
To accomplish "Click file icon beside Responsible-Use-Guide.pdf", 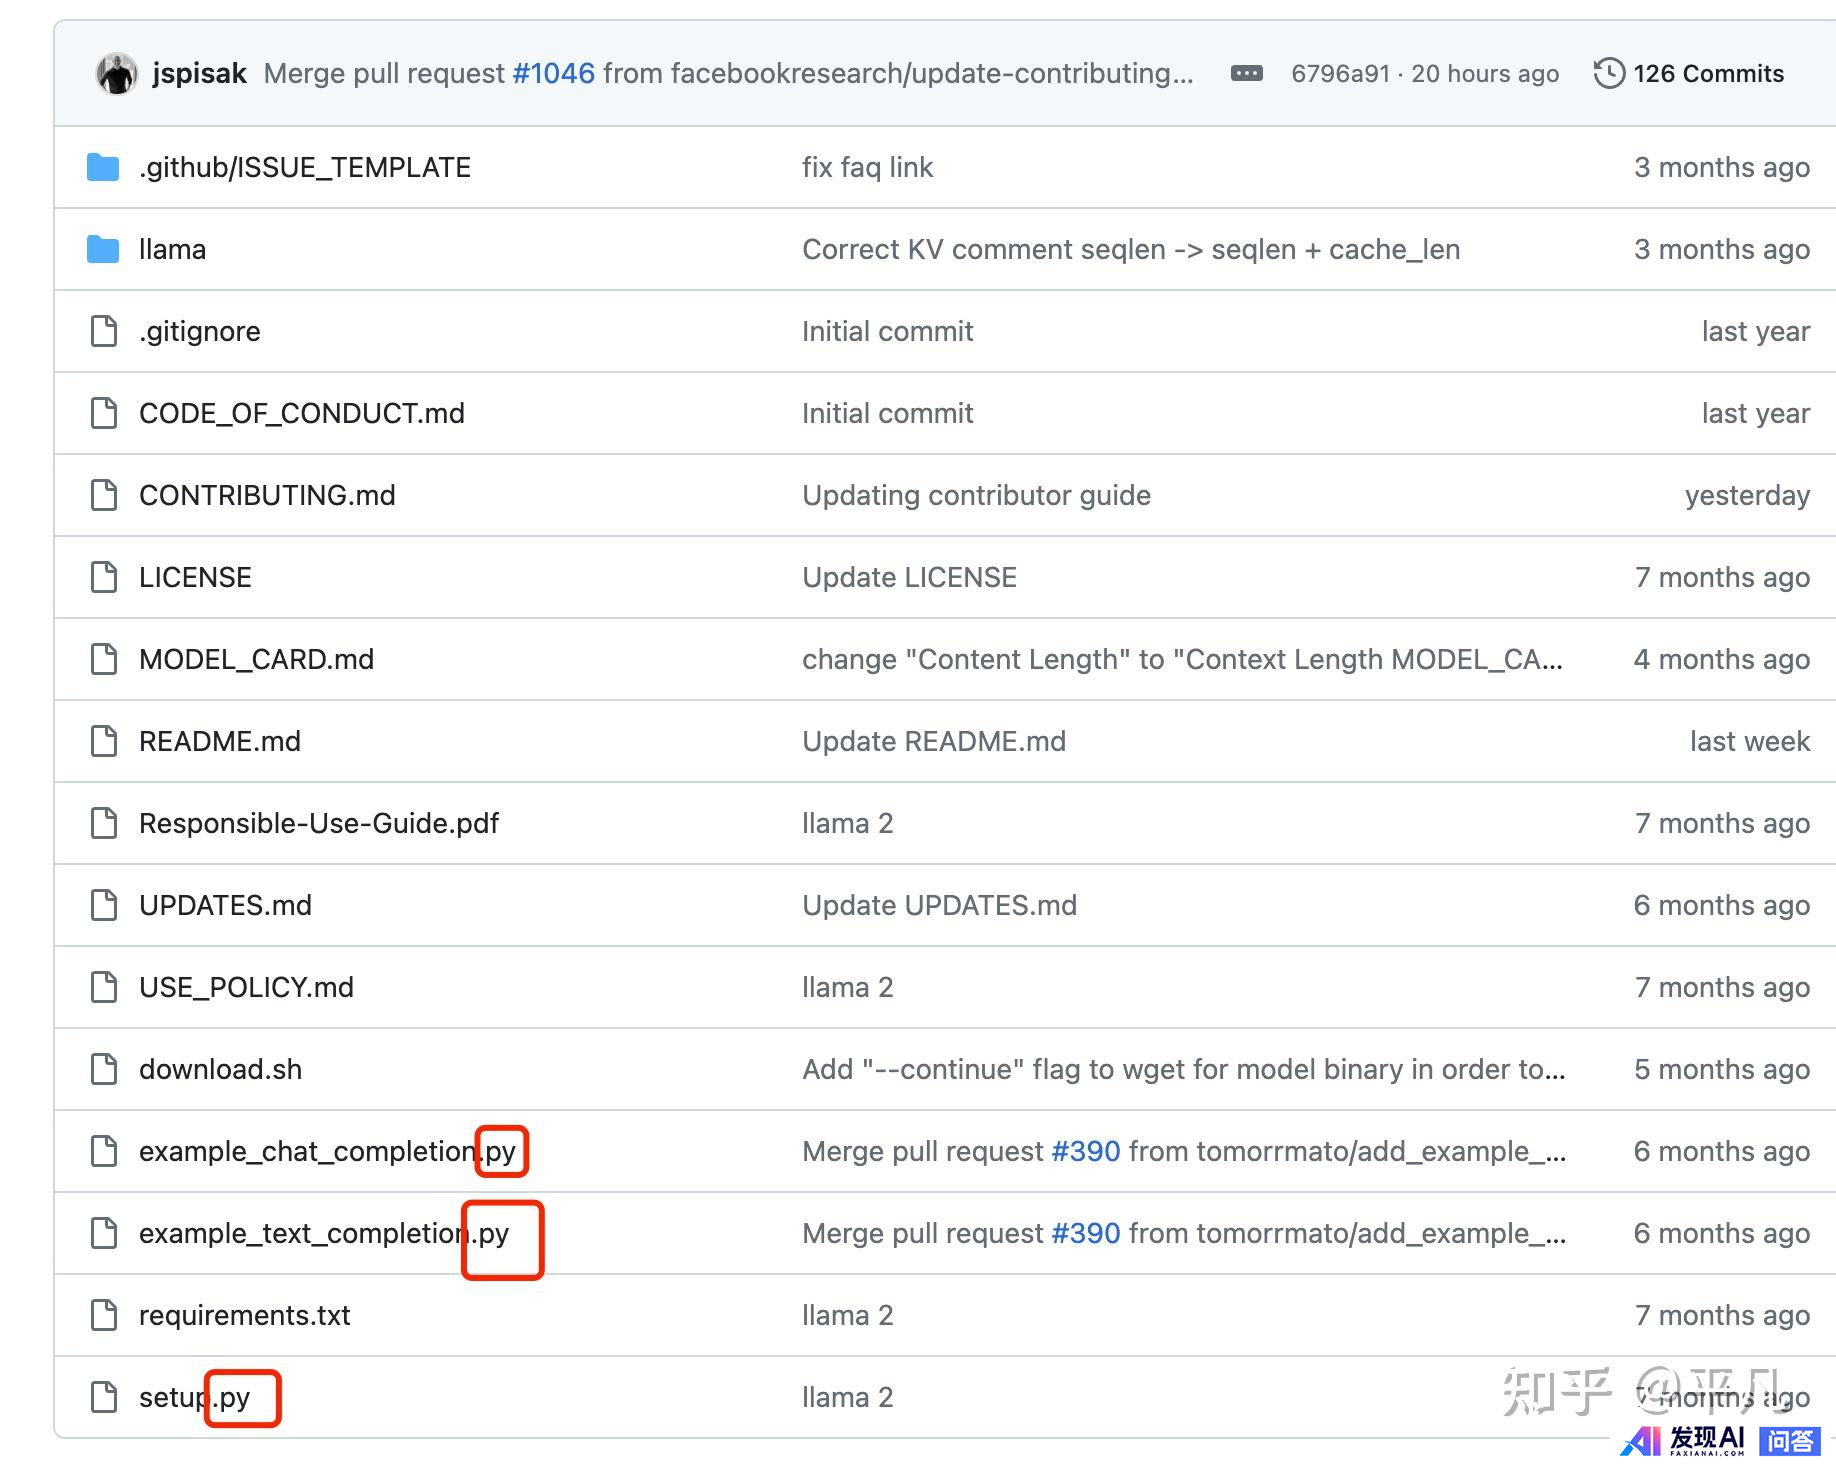I will click(104, 823).
